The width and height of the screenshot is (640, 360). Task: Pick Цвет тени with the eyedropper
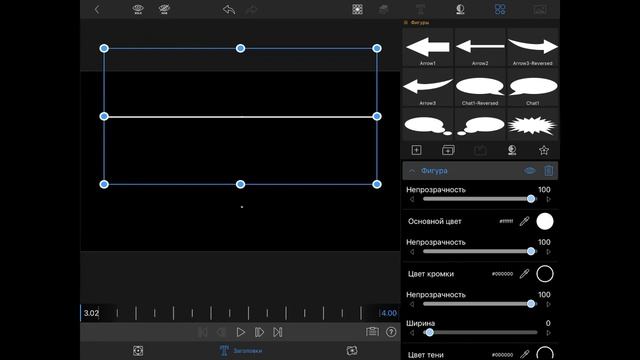(x=524, y=354)
